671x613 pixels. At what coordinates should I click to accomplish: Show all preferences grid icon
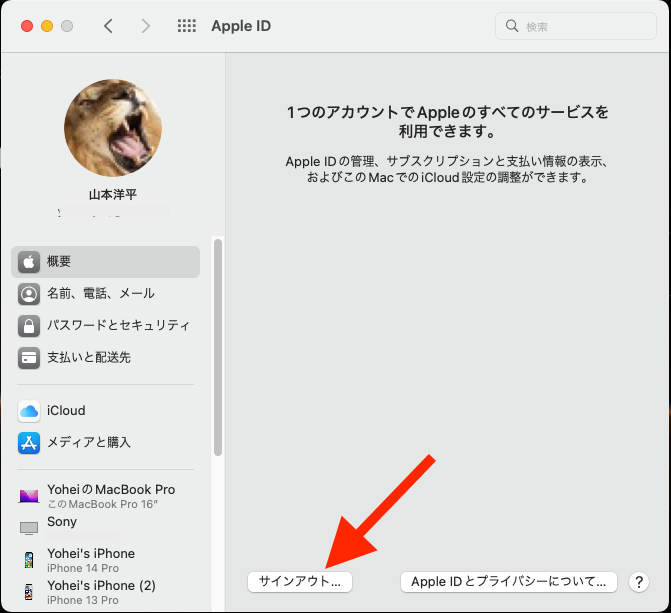pyautogui.click(x=187, y=26)
